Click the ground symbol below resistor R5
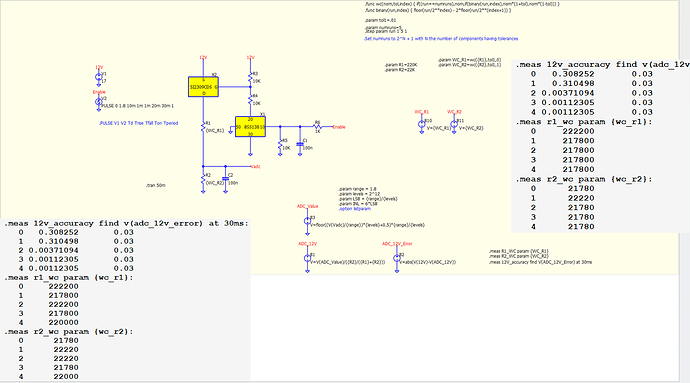The height and width of the screenshot is (383, 690). click(280, 154)
